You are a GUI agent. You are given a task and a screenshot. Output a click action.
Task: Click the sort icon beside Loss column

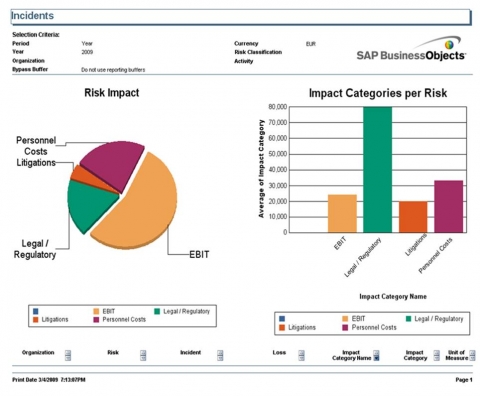click(302, 355)
